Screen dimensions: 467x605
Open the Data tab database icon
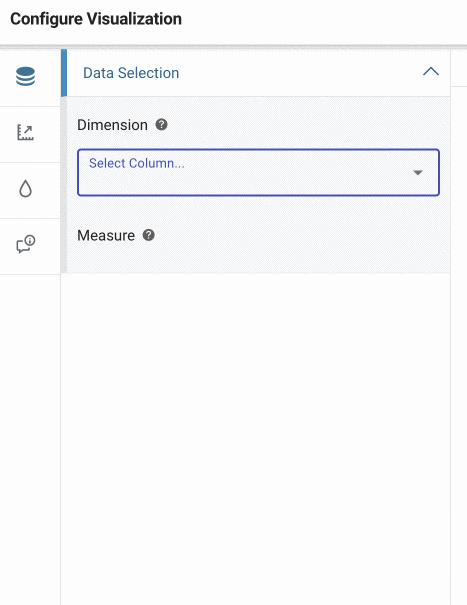coord(25,76)
